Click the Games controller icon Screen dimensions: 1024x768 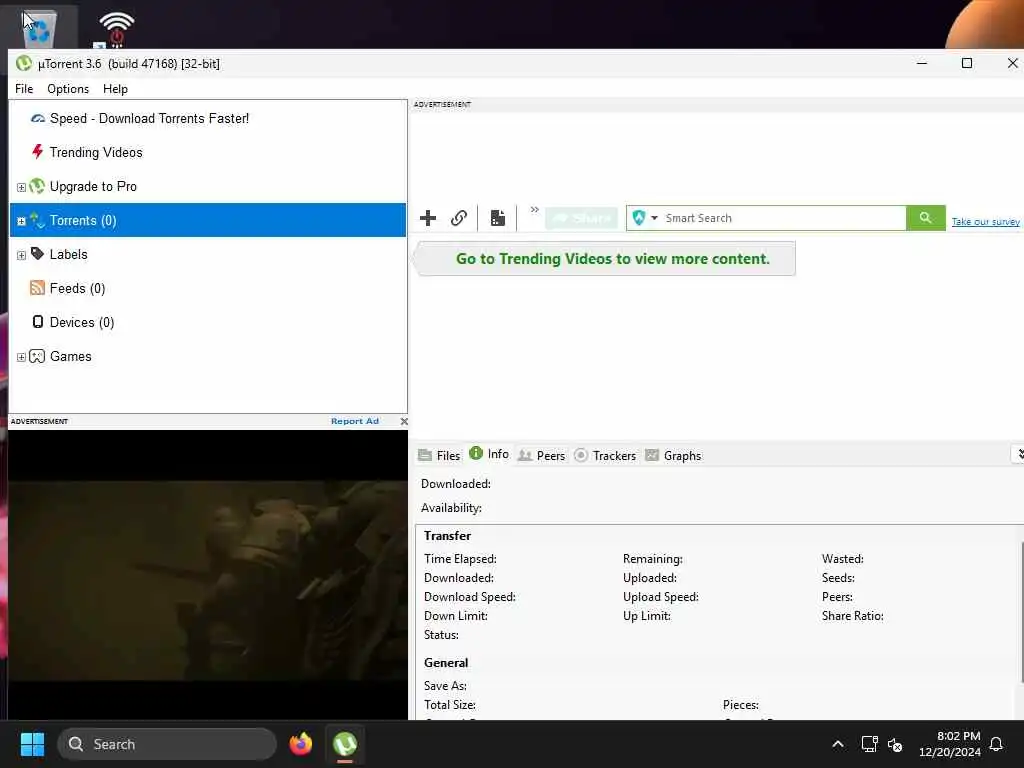37,356
